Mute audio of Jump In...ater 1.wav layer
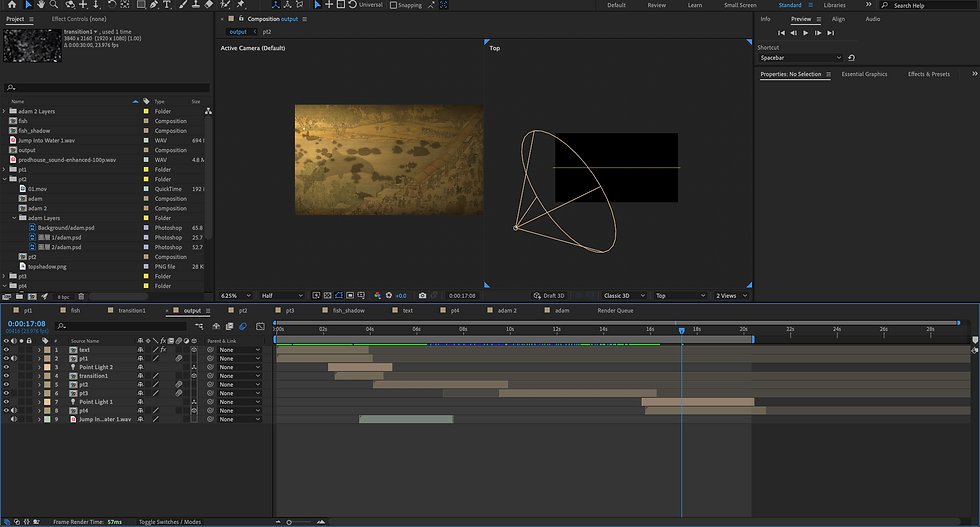 click(x=14, y=419)
